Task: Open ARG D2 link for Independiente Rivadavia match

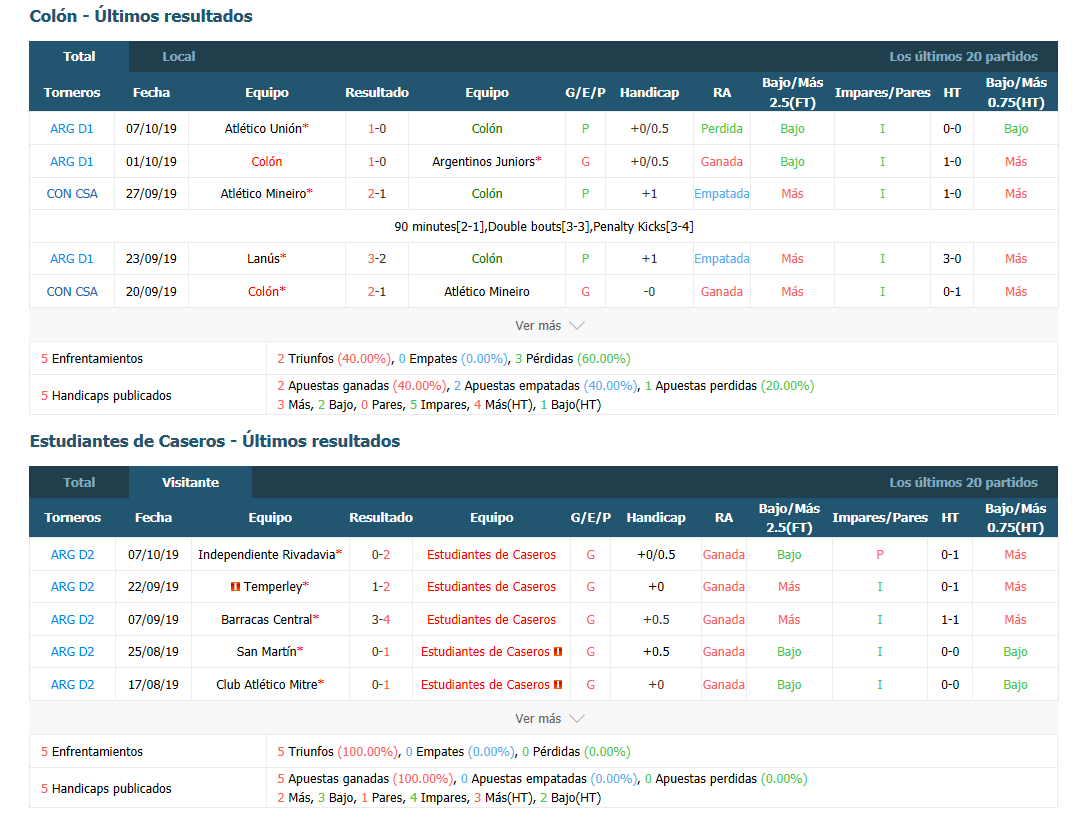Action: point(73,554)
